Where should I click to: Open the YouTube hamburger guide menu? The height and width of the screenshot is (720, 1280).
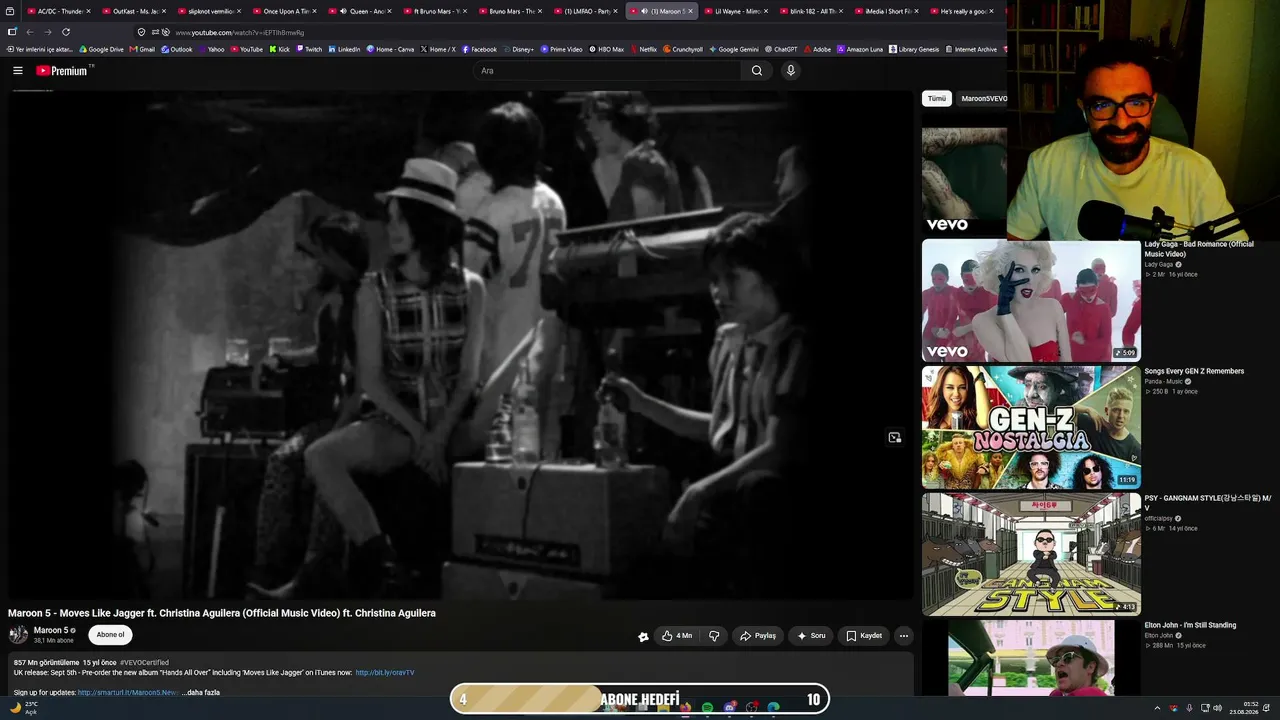point(18,71)
